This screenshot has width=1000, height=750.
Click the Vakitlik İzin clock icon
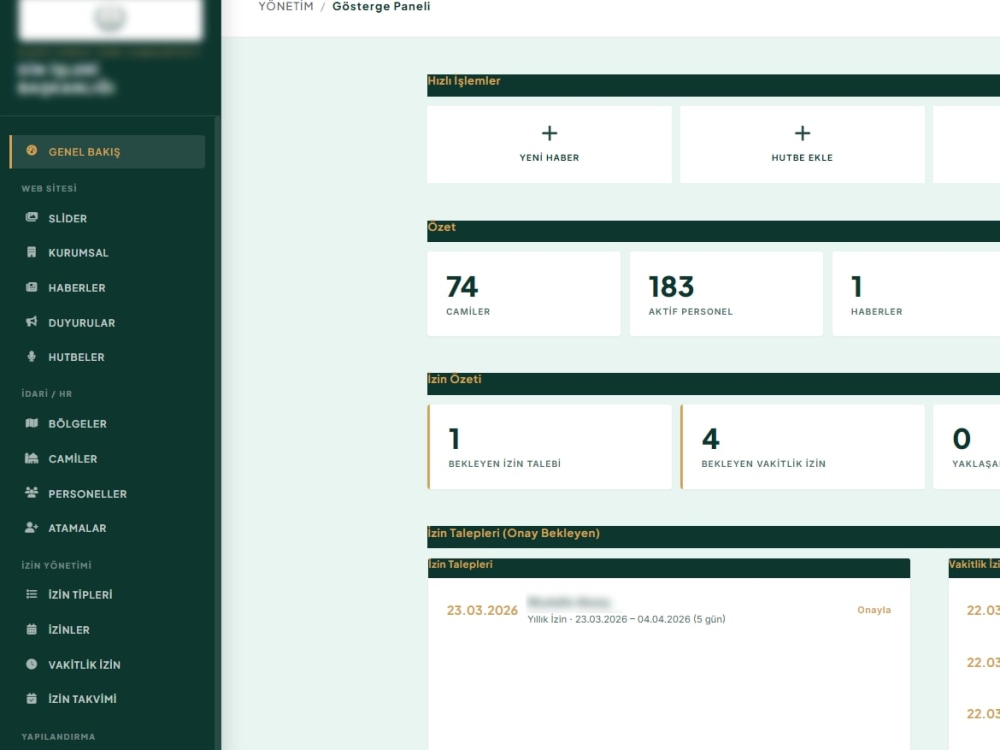31,664
